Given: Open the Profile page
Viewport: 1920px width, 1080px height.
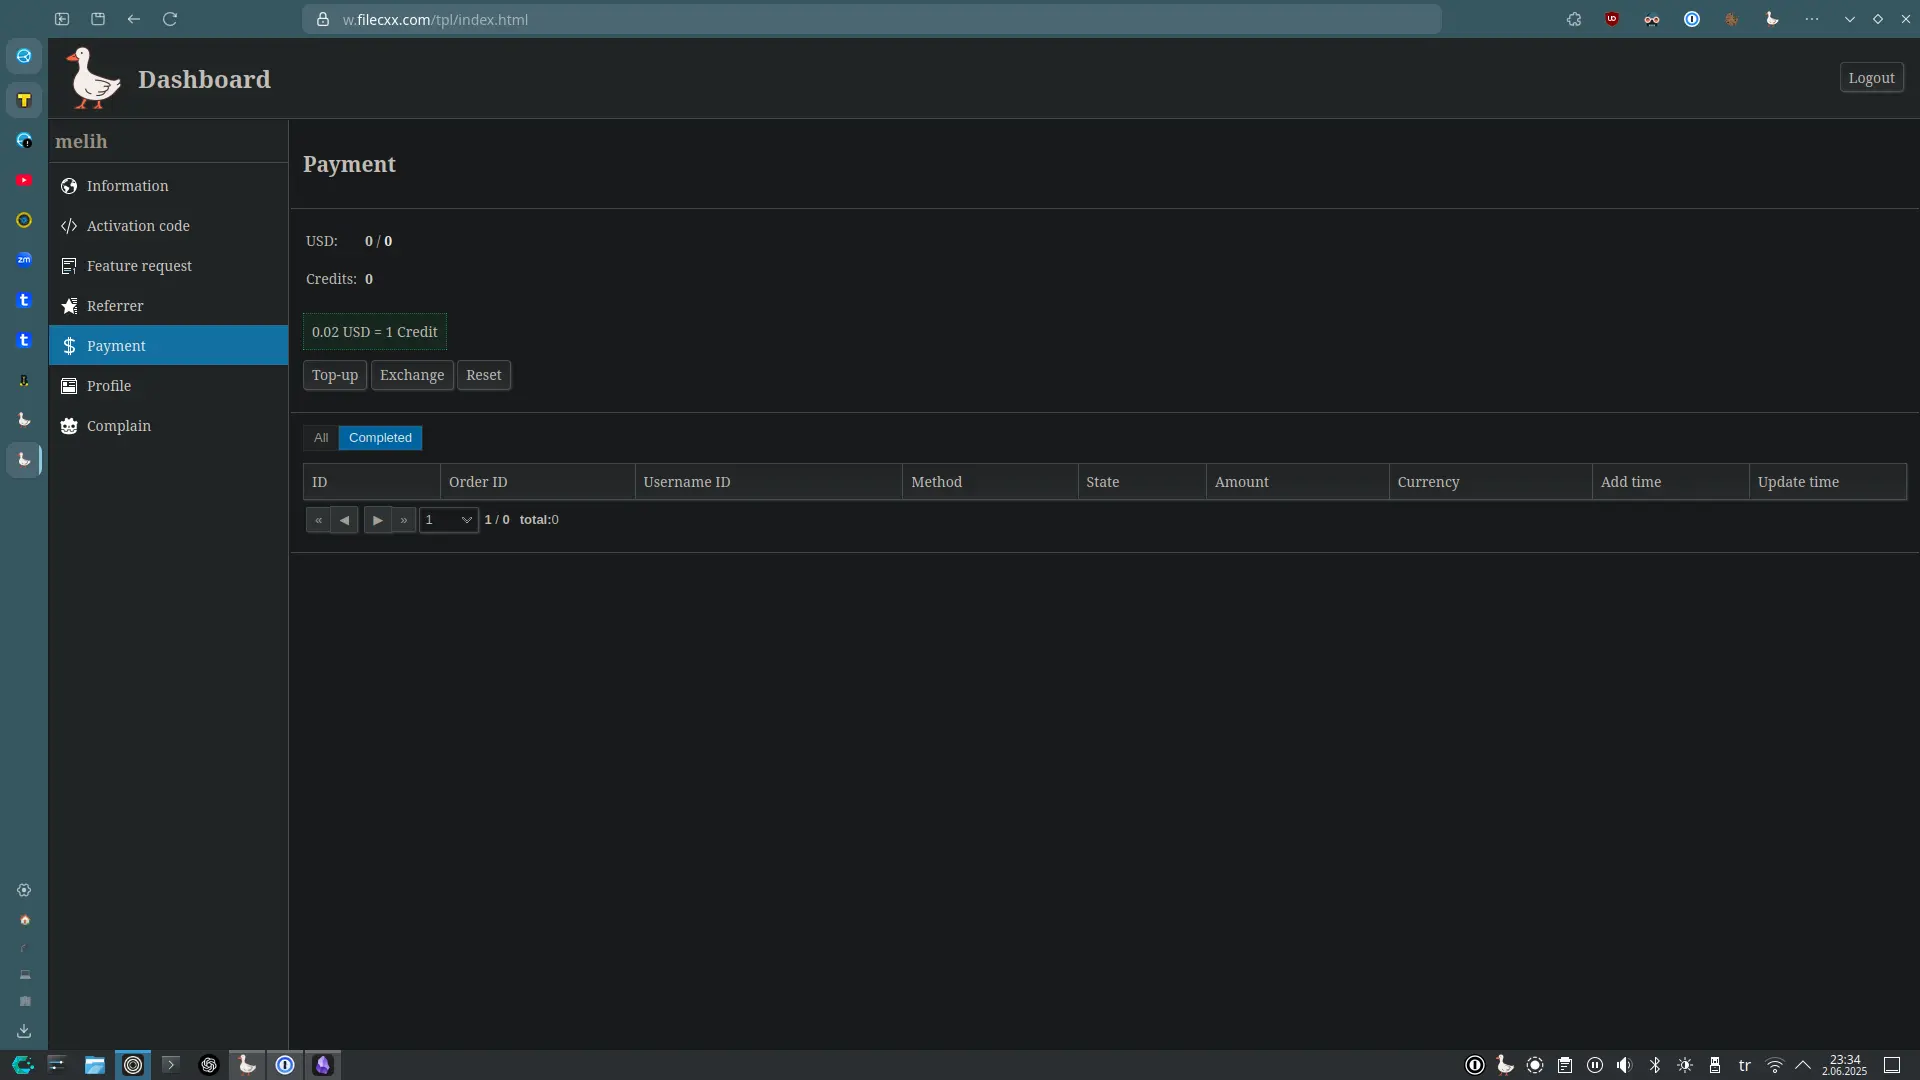Looking at the screenshot, I should point(168,386).
